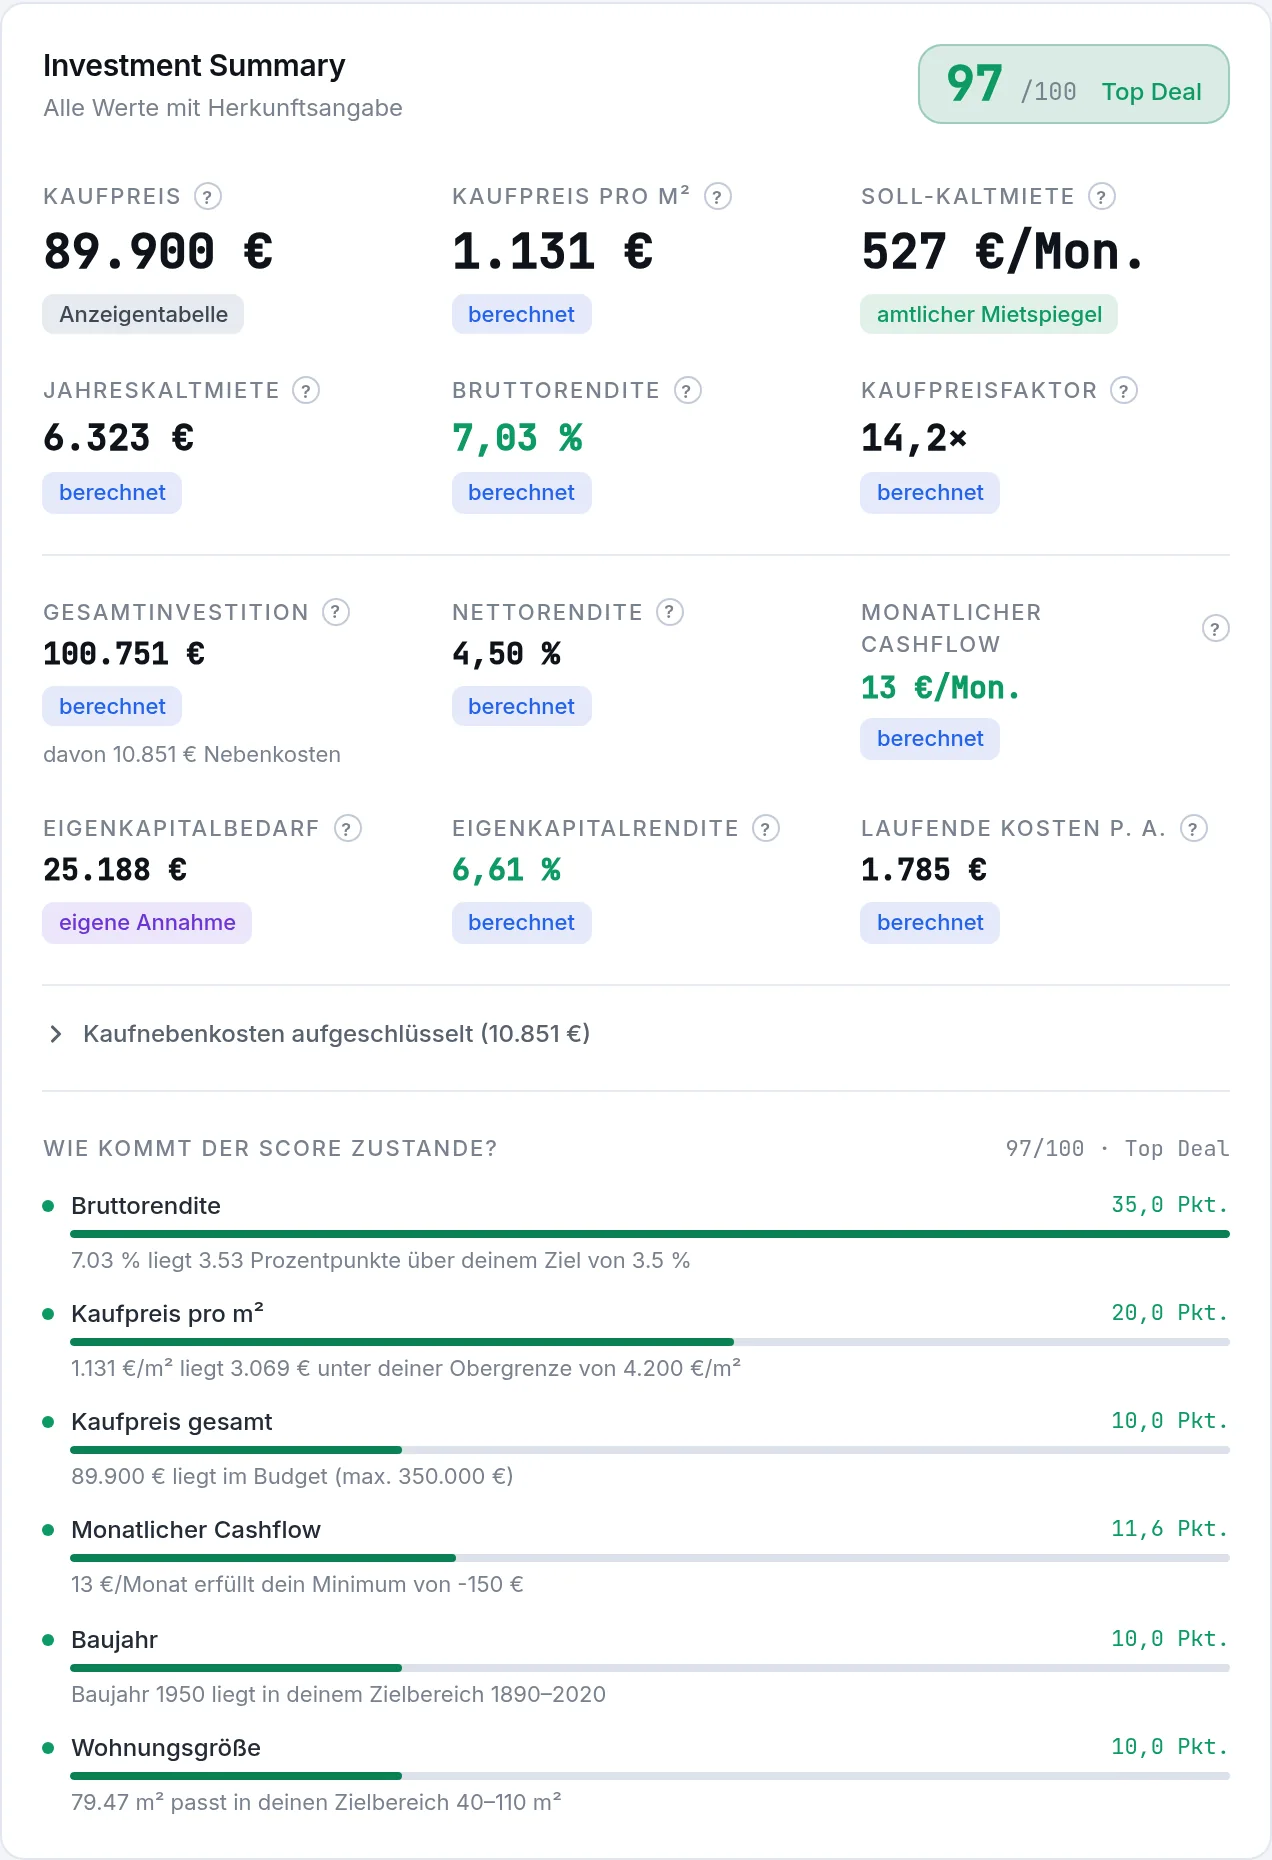Click the 97/100 Top Deal score badge

click(x=1073, y=84)
